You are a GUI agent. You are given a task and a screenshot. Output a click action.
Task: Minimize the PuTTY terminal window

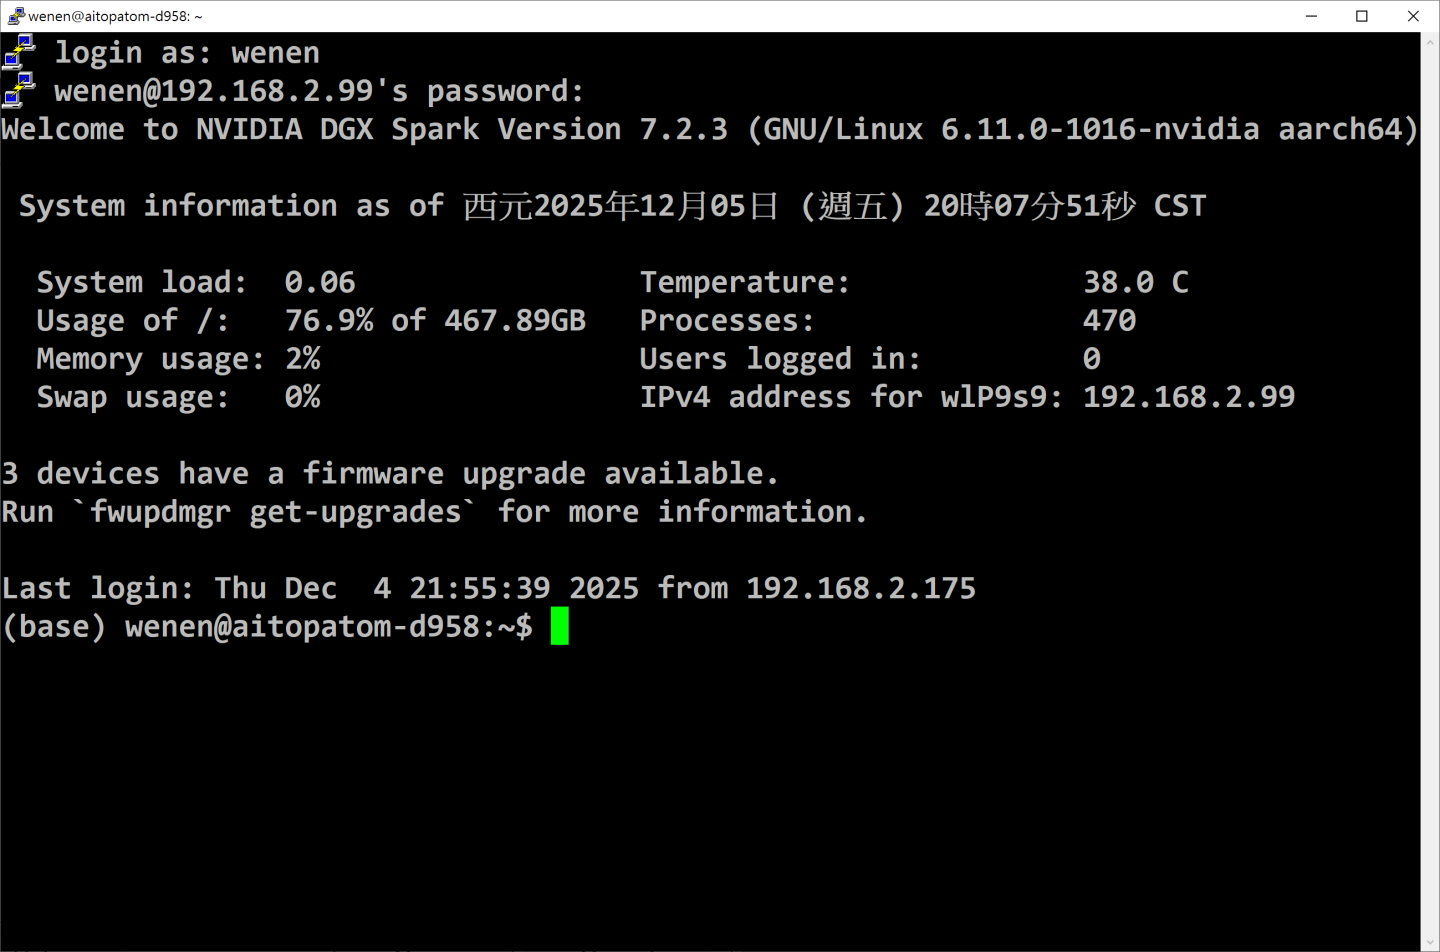(1311, 16)
